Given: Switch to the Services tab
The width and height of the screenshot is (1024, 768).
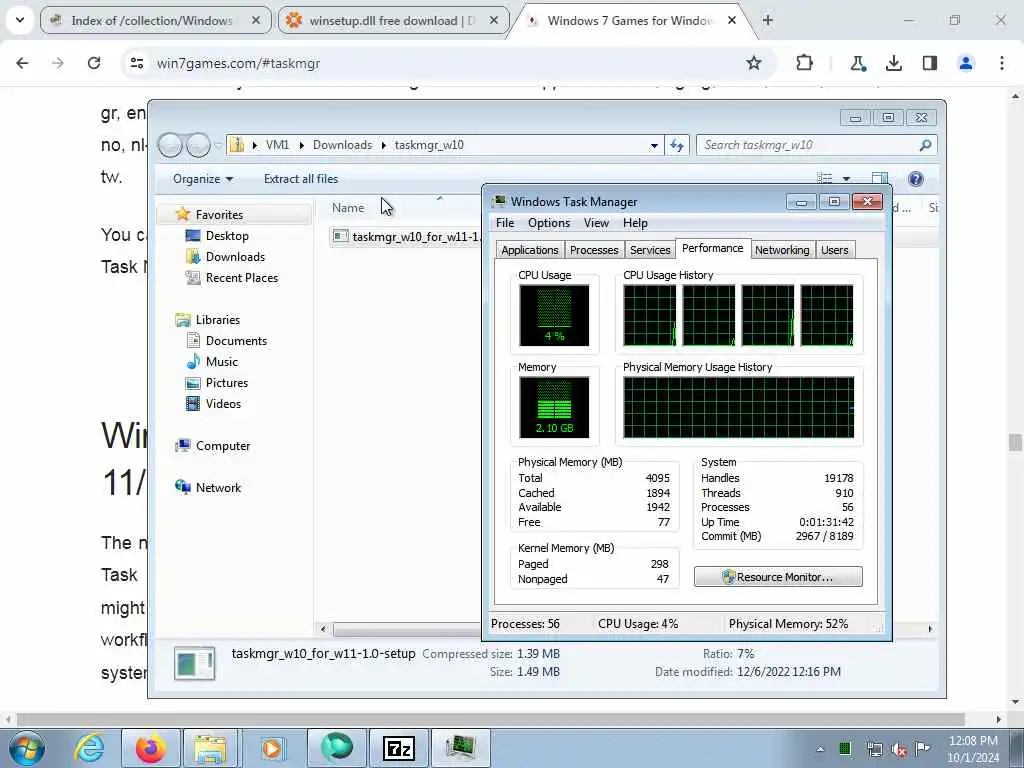Looking at the screenshot, I should pyautogui.click(x=650, y=249).
